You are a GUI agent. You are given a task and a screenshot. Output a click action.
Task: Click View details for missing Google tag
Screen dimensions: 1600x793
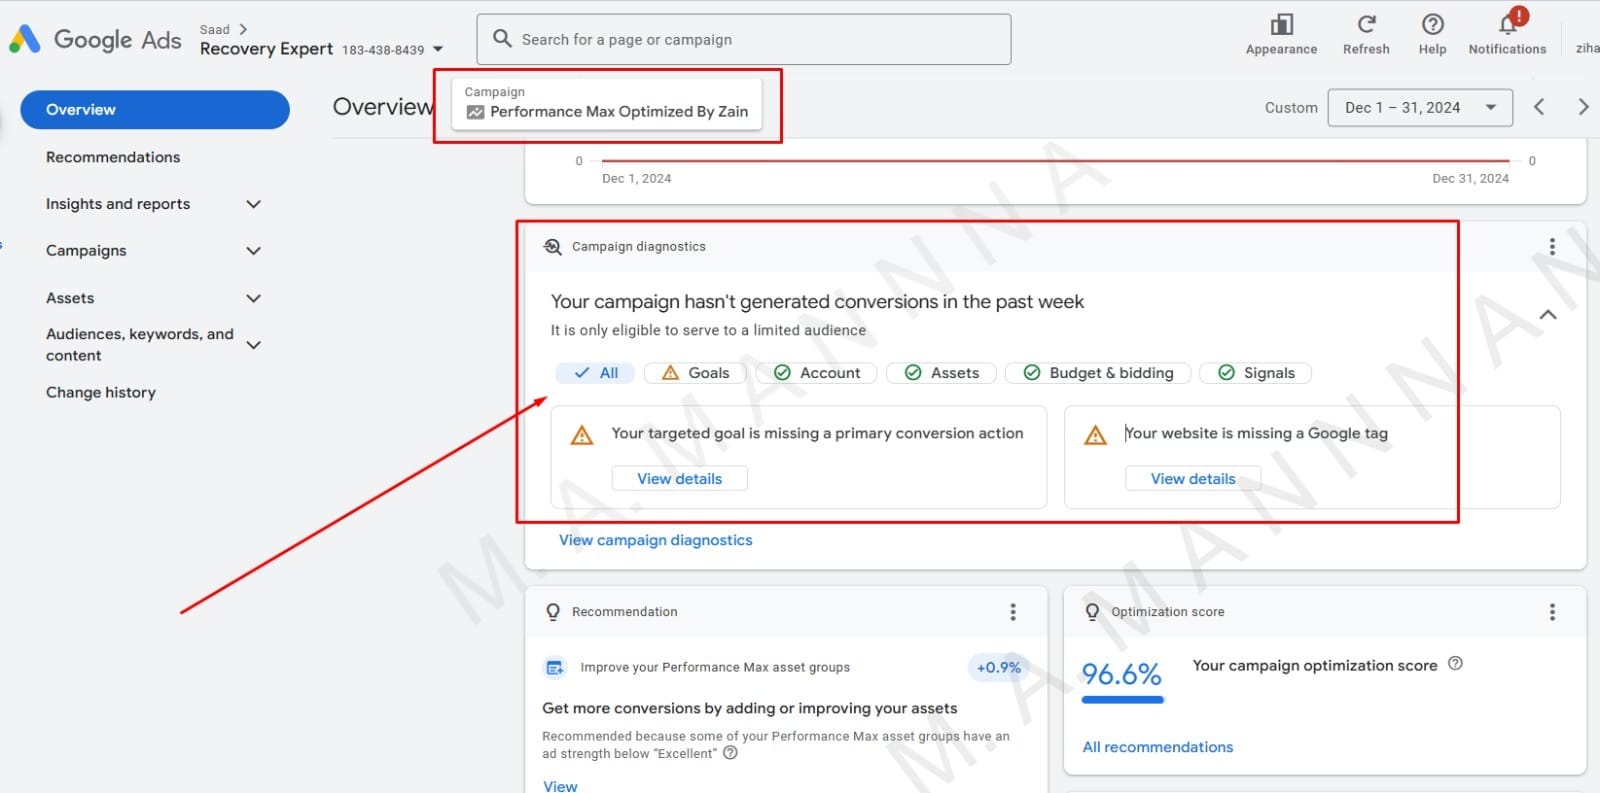tap(1192, 479)
